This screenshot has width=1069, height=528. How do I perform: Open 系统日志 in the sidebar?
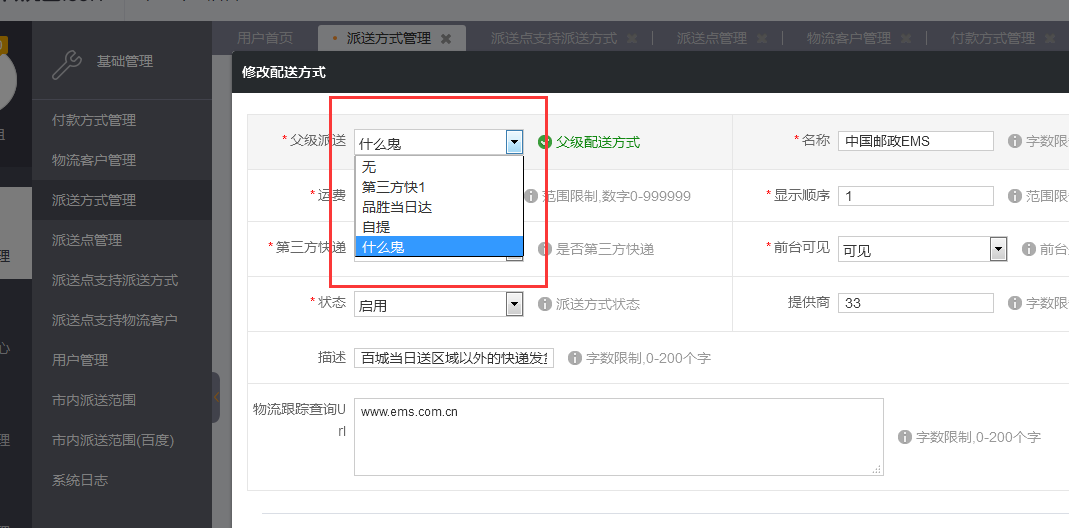tap(80, 480)
